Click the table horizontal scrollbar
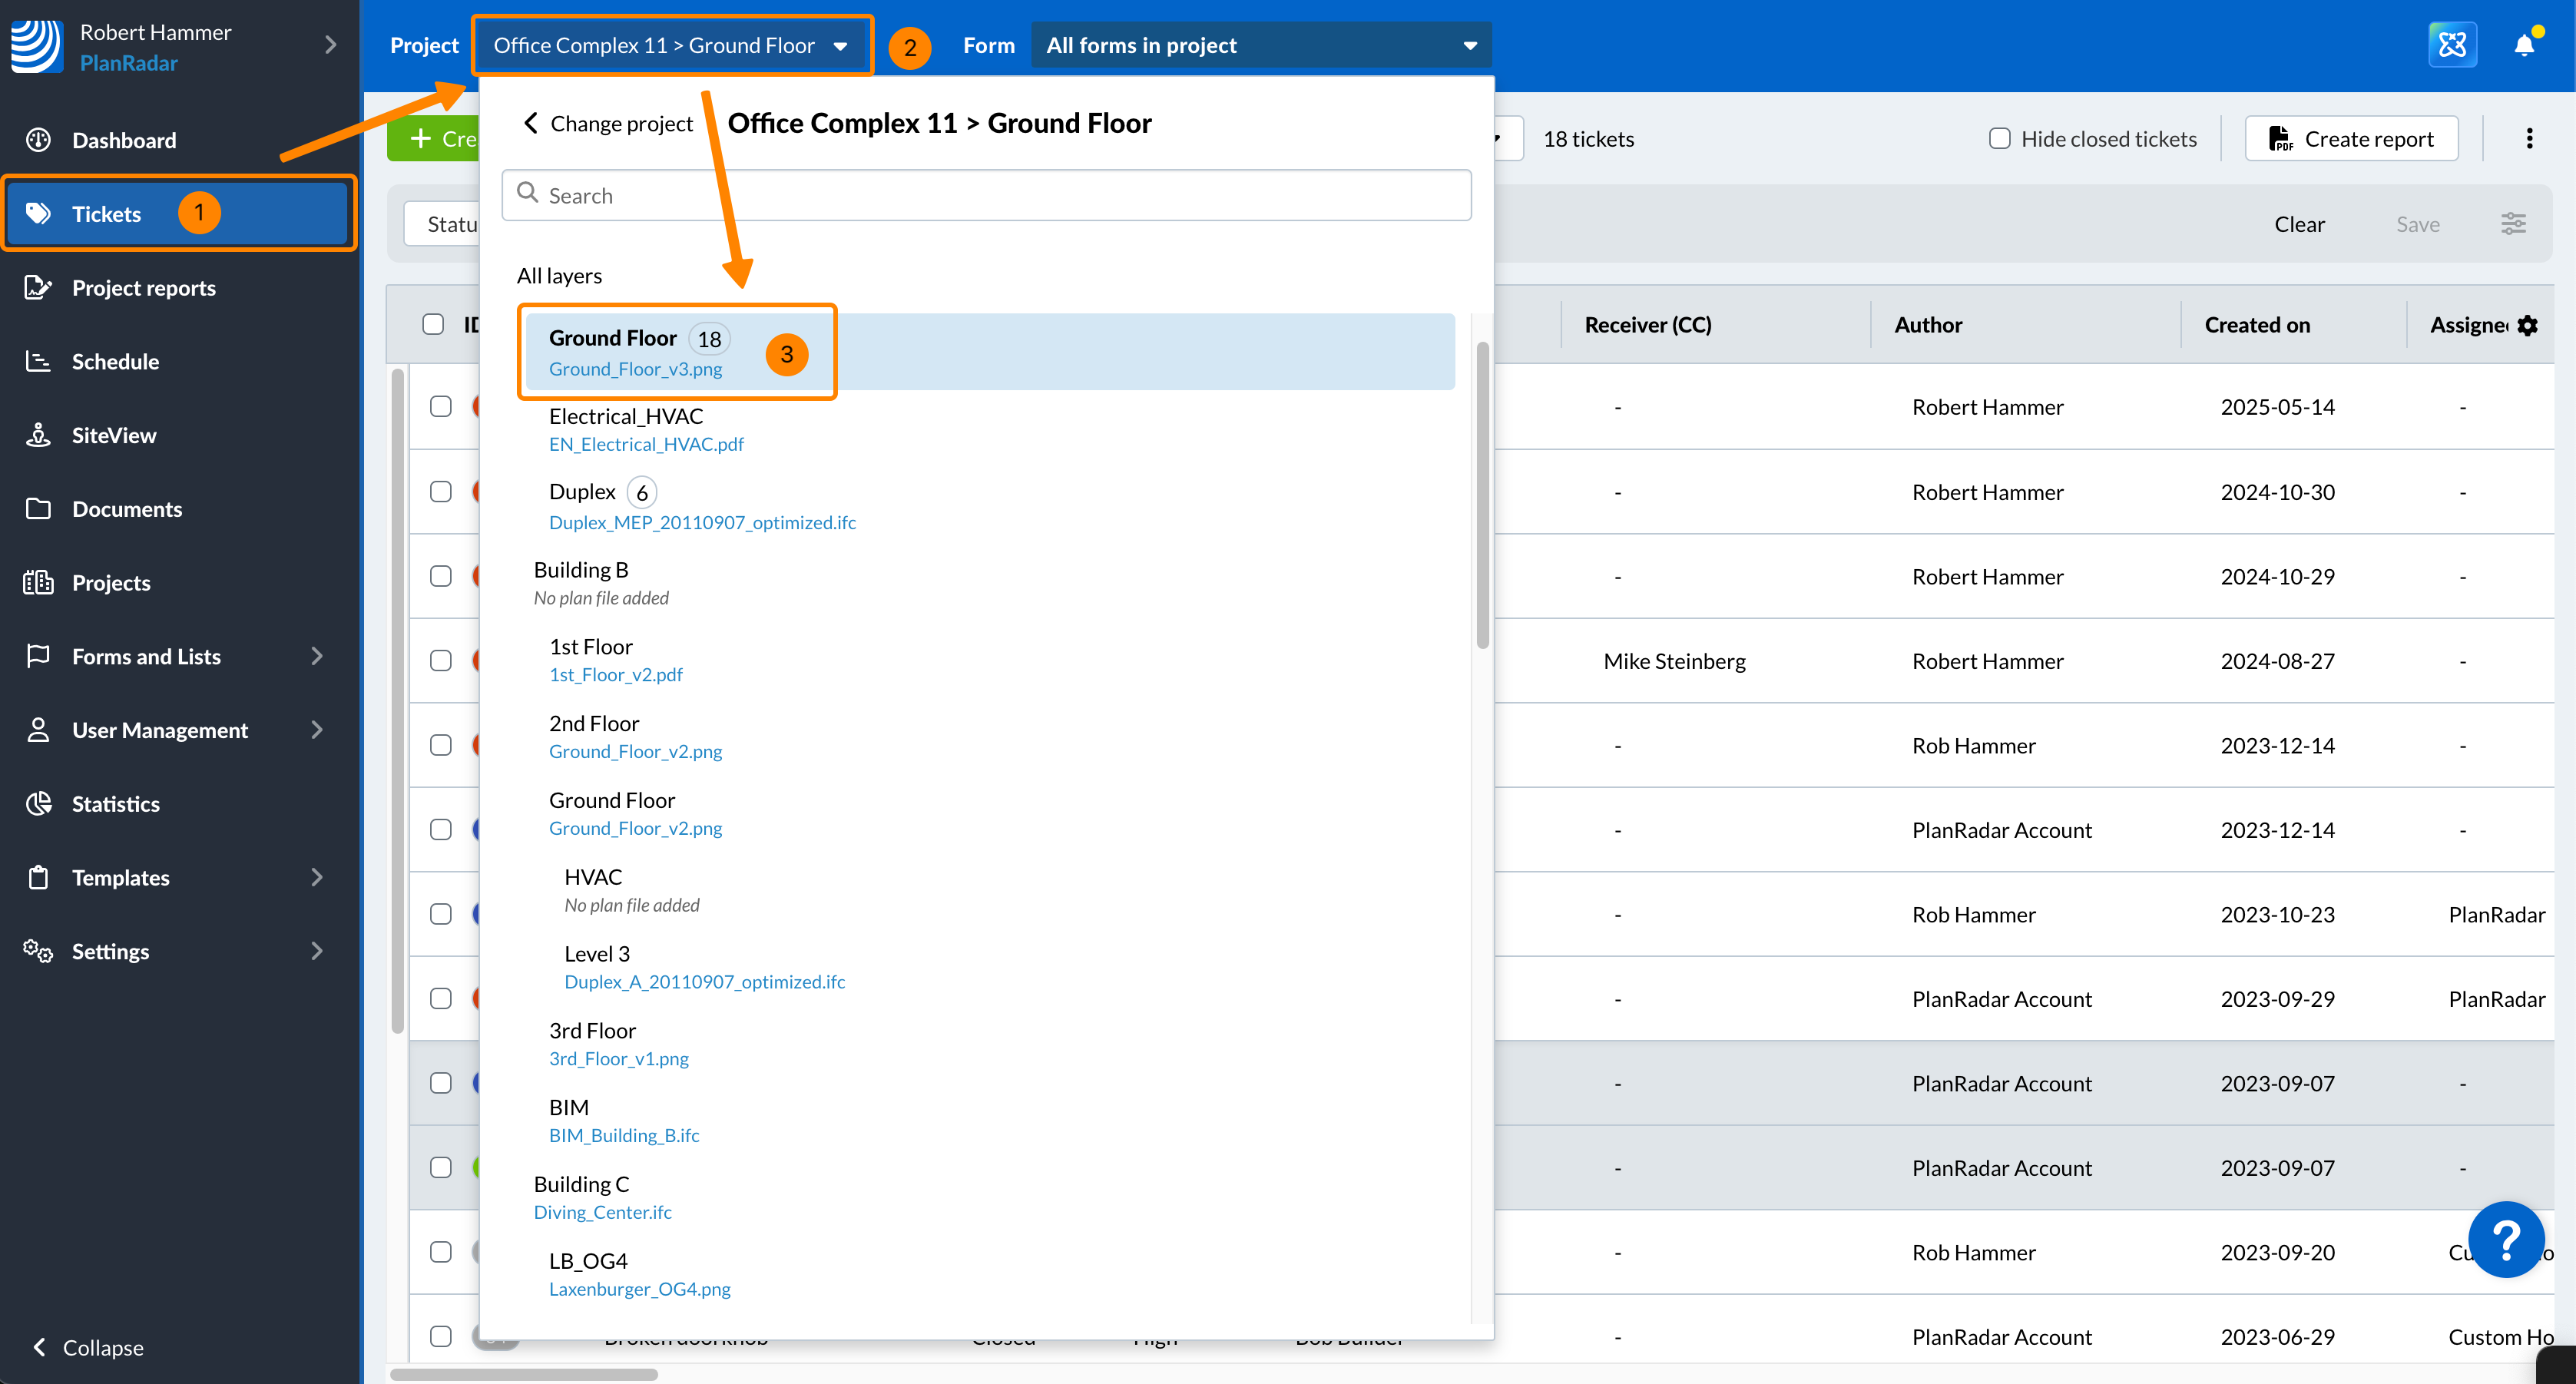The height and width of the screenshot is (1384, 2576). (524, 1374)
